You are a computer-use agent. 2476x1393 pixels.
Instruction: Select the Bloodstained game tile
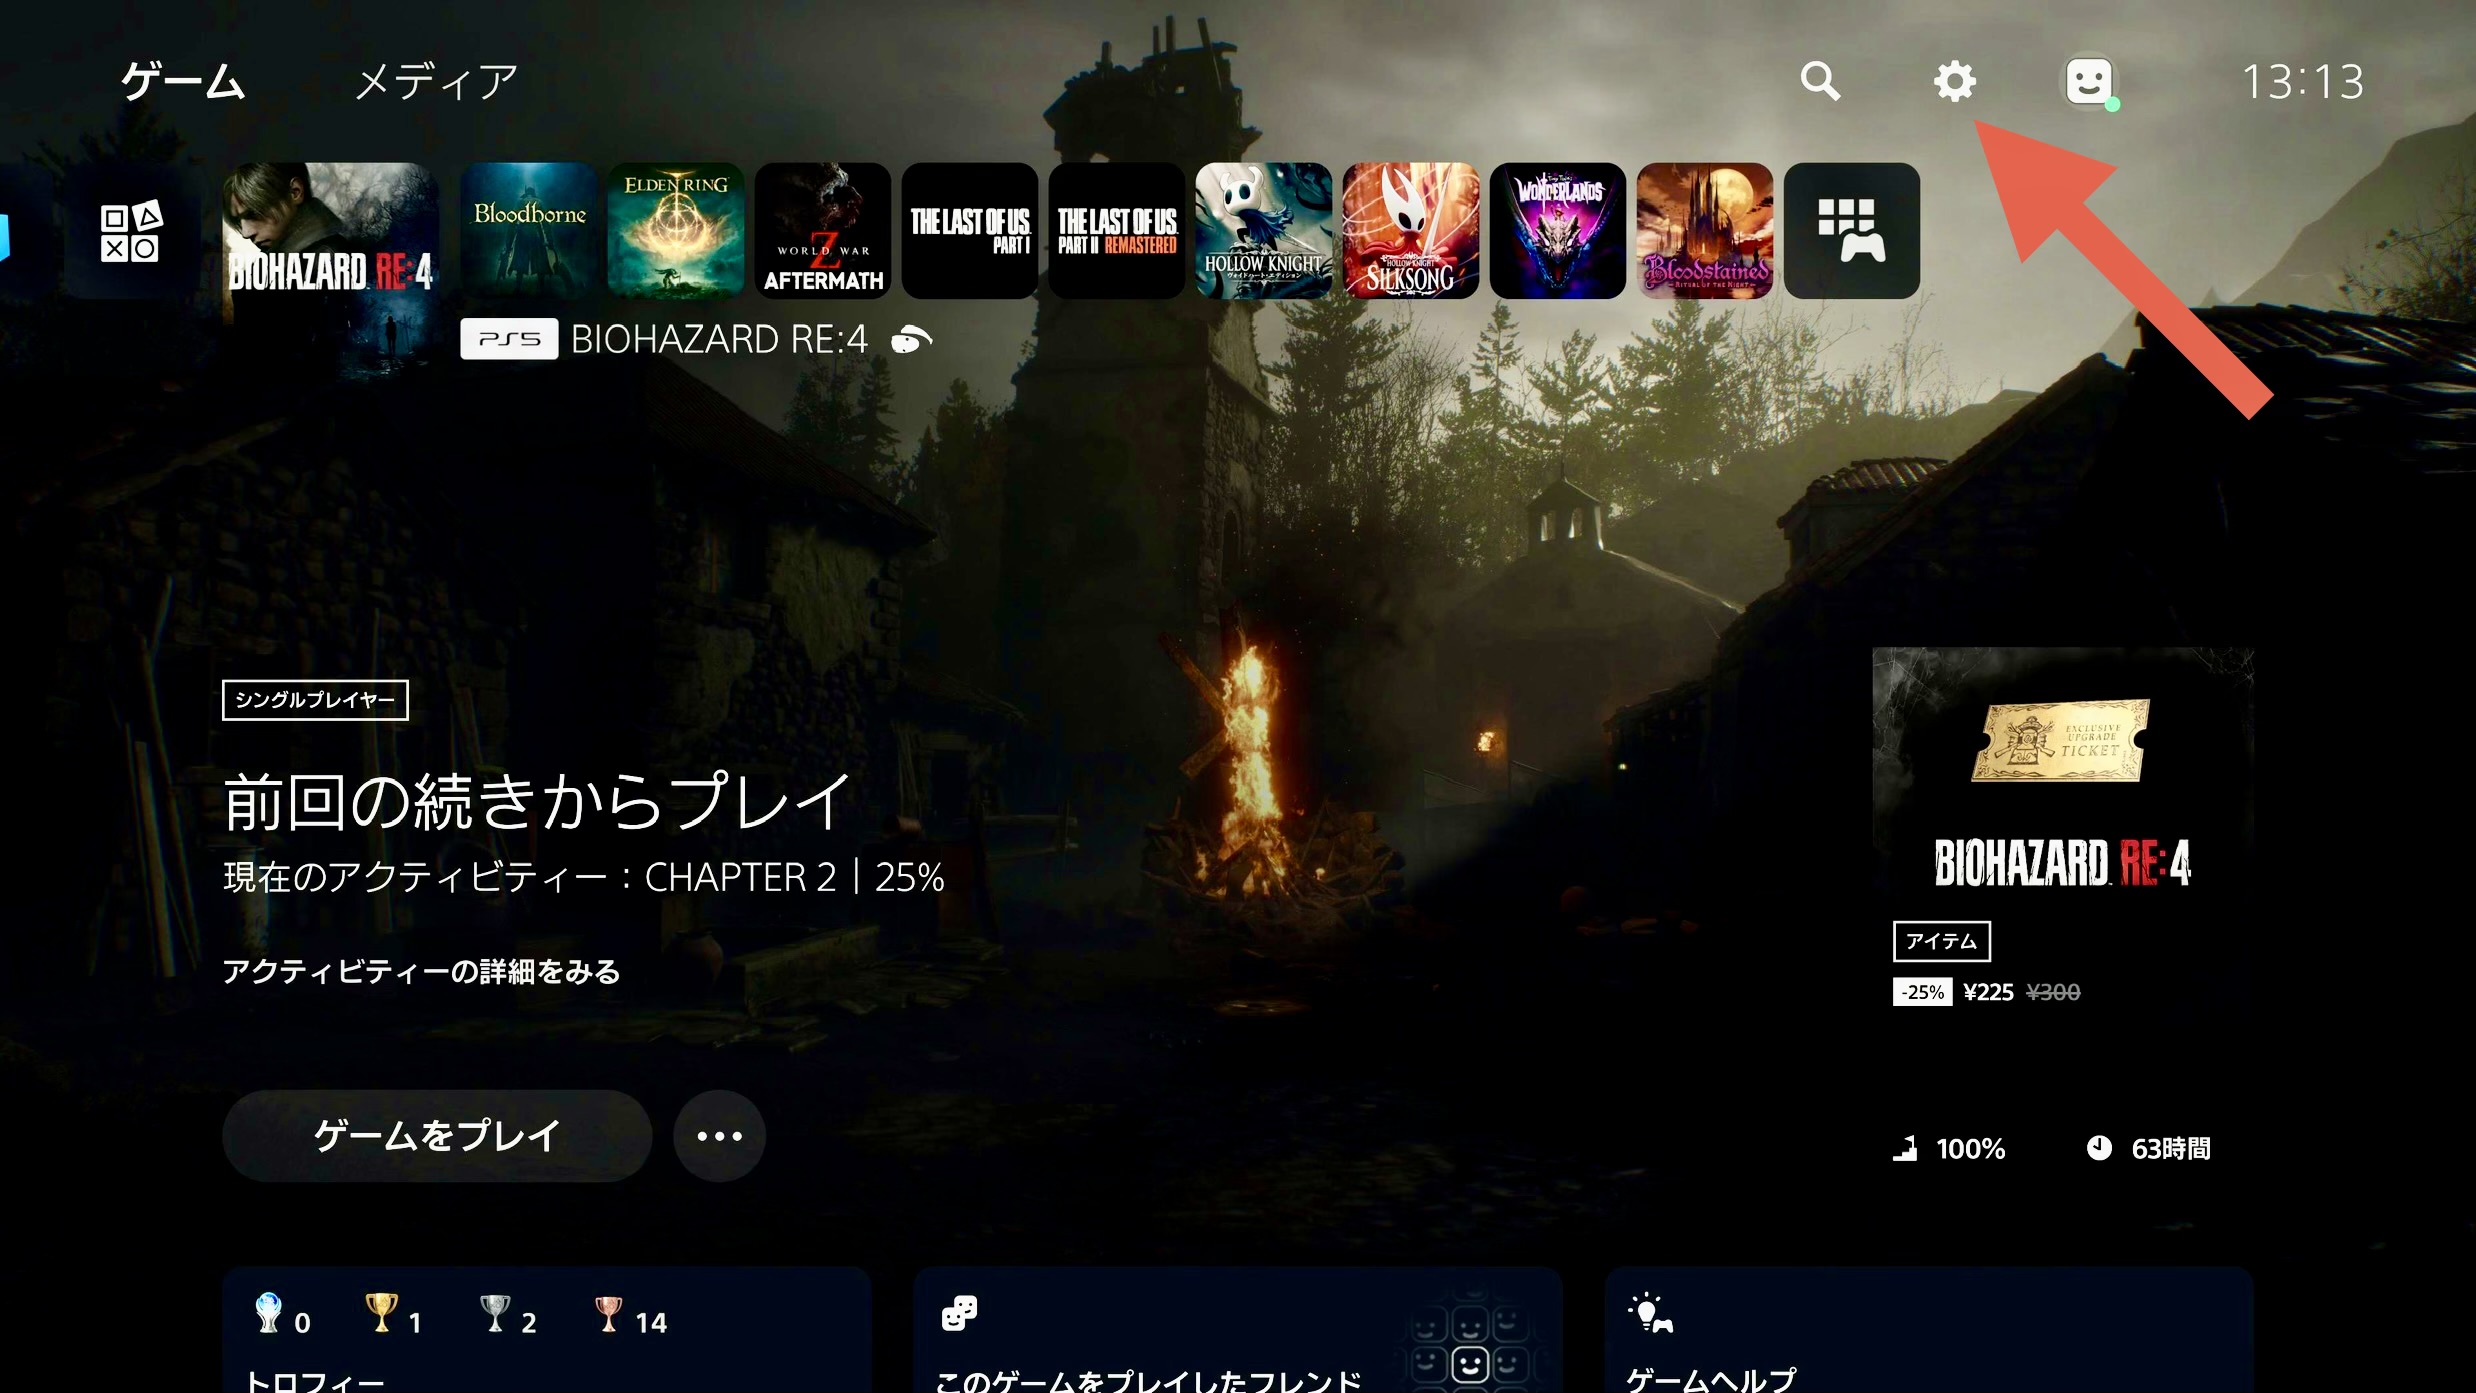(x=1704, y=231)
